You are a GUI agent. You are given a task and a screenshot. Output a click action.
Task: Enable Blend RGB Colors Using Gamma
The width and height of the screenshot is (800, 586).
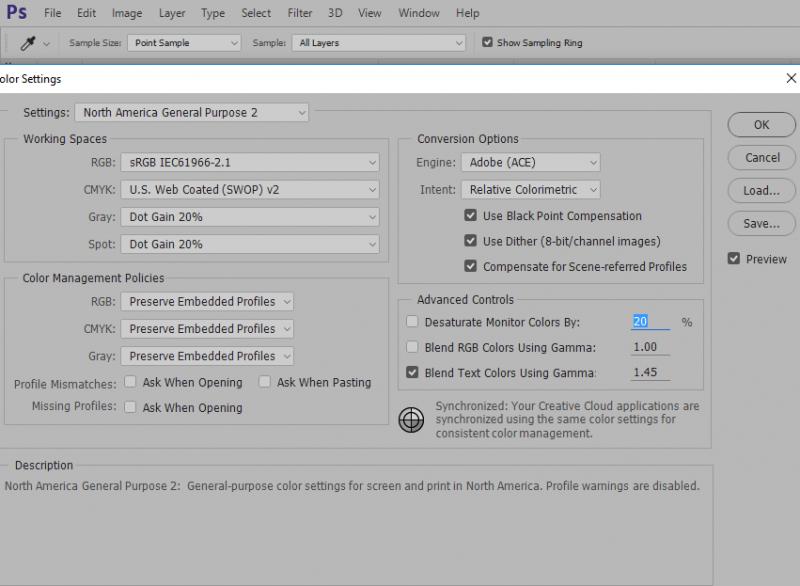(x=412, y=347)
